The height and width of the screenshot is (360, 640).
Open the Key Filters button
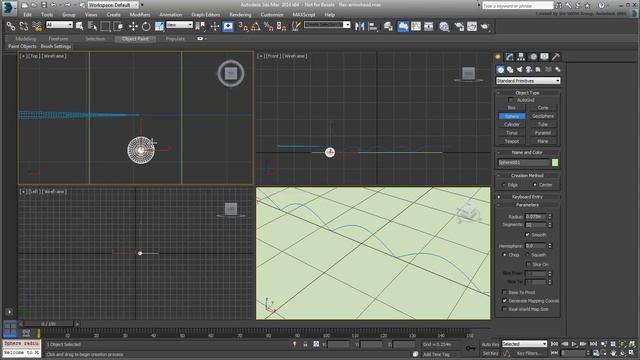(529, 353)
